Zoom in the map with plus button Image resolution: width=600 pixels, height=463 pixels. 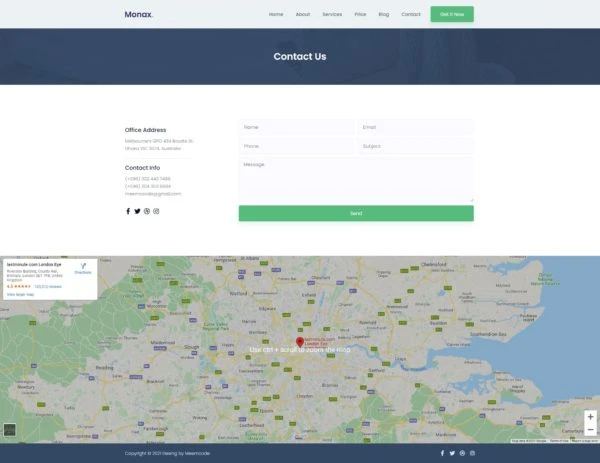[590, 416]
